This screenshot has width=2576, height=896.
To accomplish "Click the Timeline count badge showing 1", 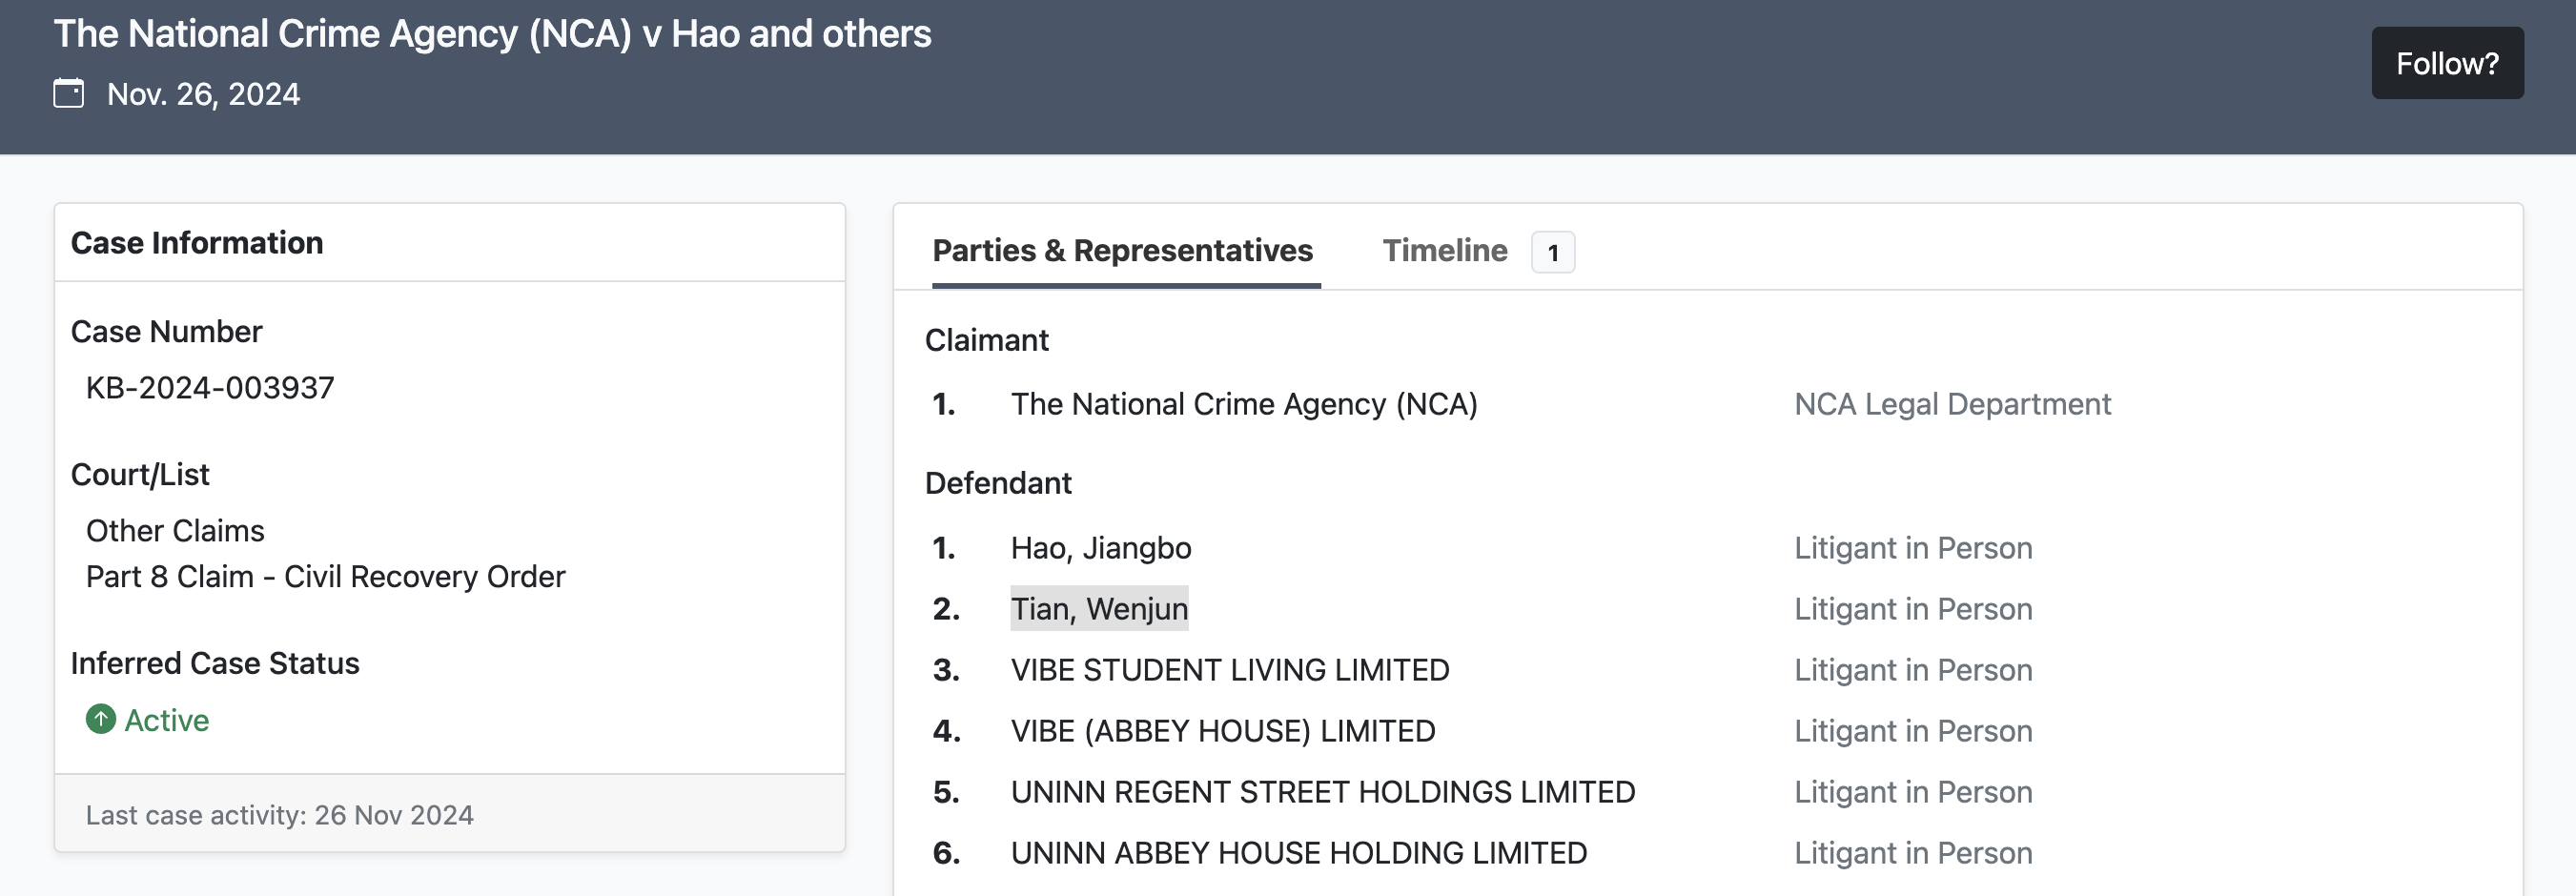I will (x=1552, y=252).
